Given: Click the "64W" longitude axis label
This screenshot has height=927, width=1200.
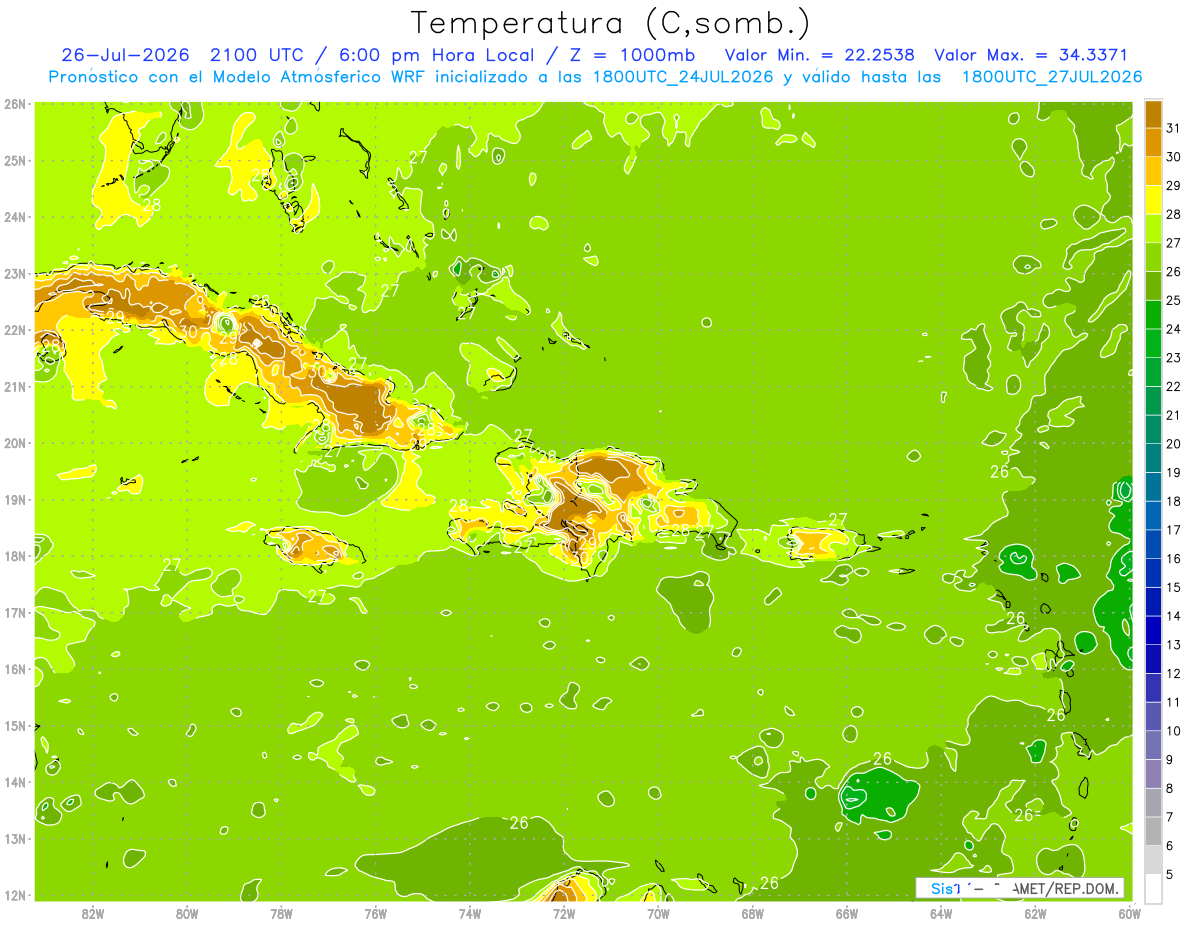Looking at the screenshot, I should pos(941,913).
